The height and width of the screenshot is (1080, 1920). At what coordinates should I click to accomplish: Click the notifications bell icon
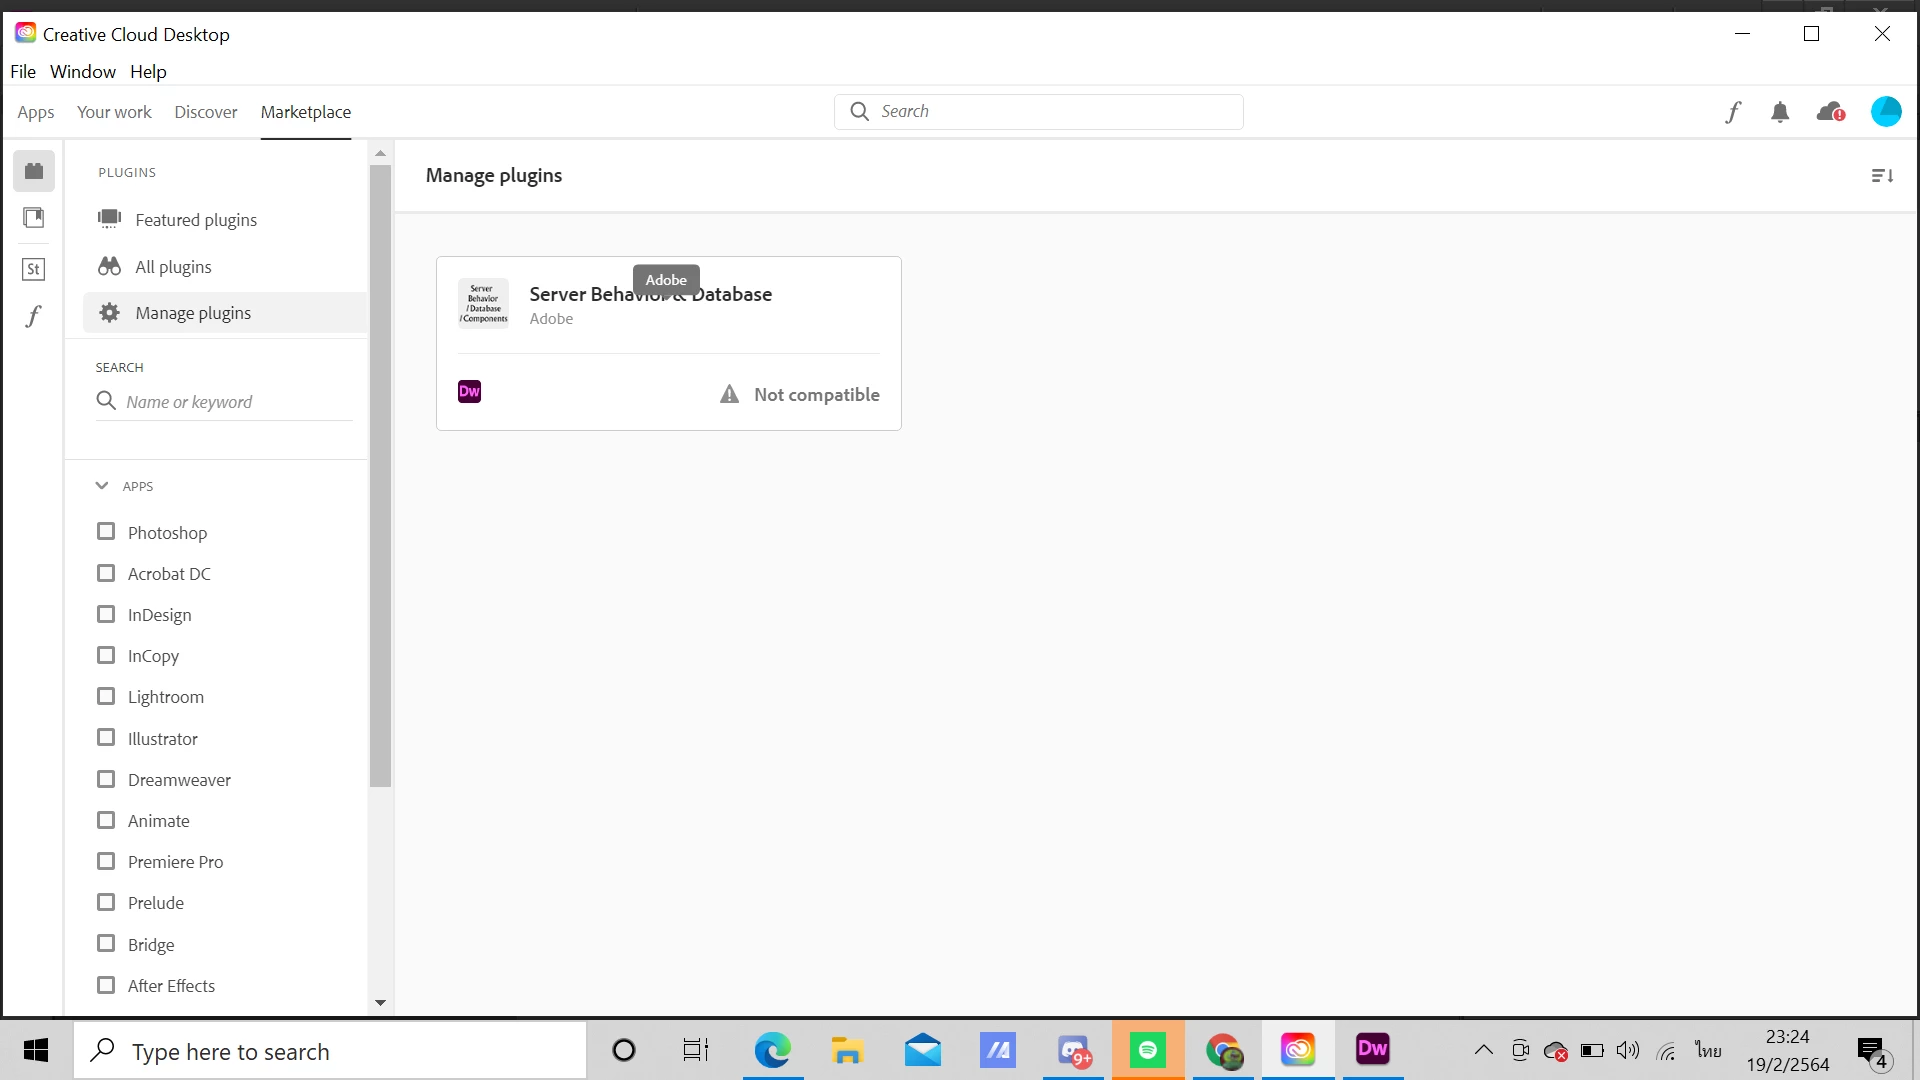(x=1780, y=112)
